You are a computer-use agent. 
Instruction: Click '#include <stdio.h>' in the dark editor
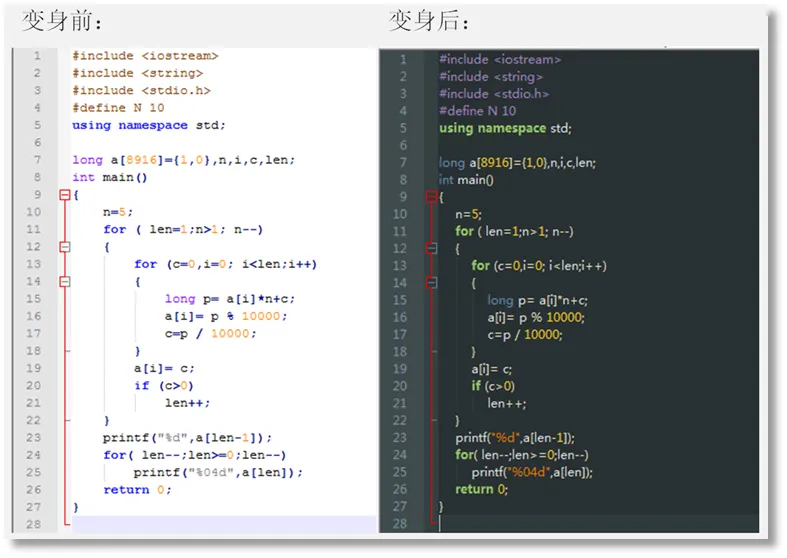pyautogui.click(x=494, y=94)
